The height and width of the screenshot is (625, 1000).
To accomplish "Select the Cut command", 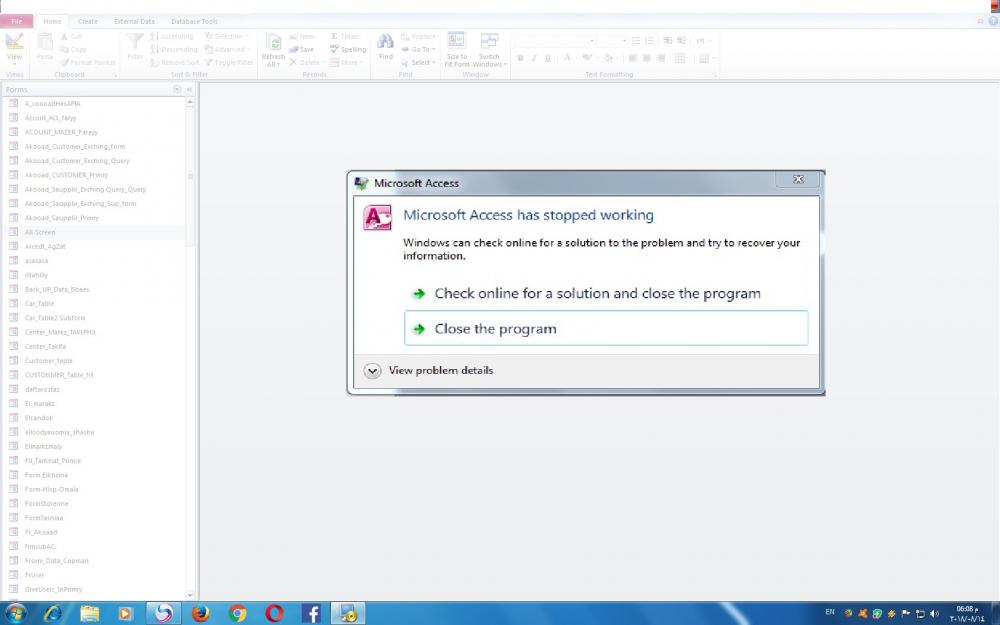I will [x=71, y=37].
